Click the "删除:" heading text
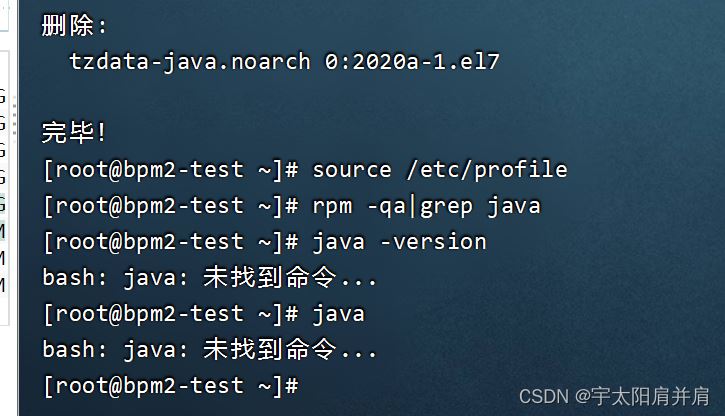Screen dimensions: 725x416 74,25
